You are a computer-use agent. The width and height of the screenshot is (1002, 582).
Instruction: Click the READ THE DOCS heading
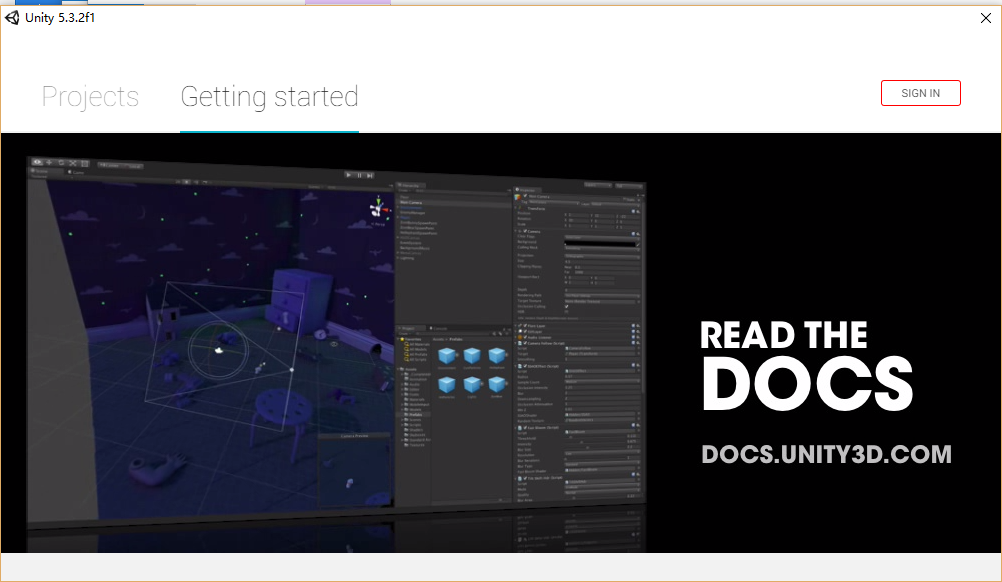point(806,366)
